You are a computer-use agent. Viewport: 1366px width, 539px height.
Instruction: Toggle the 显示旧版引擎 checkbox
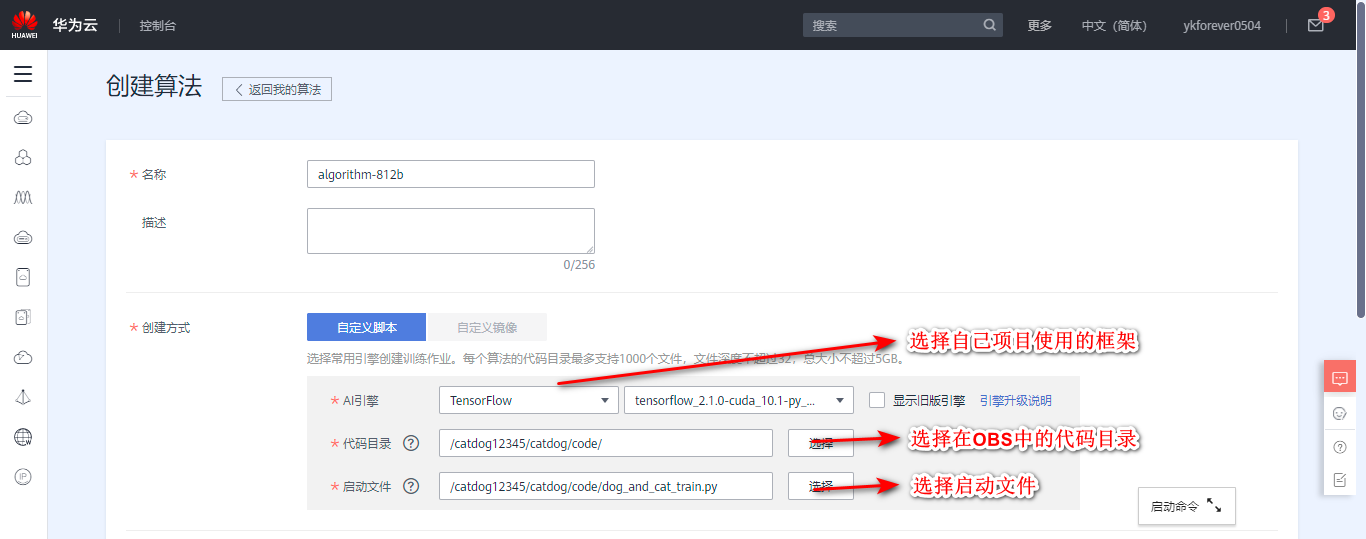pyautogui.click(x=877, y=400)
